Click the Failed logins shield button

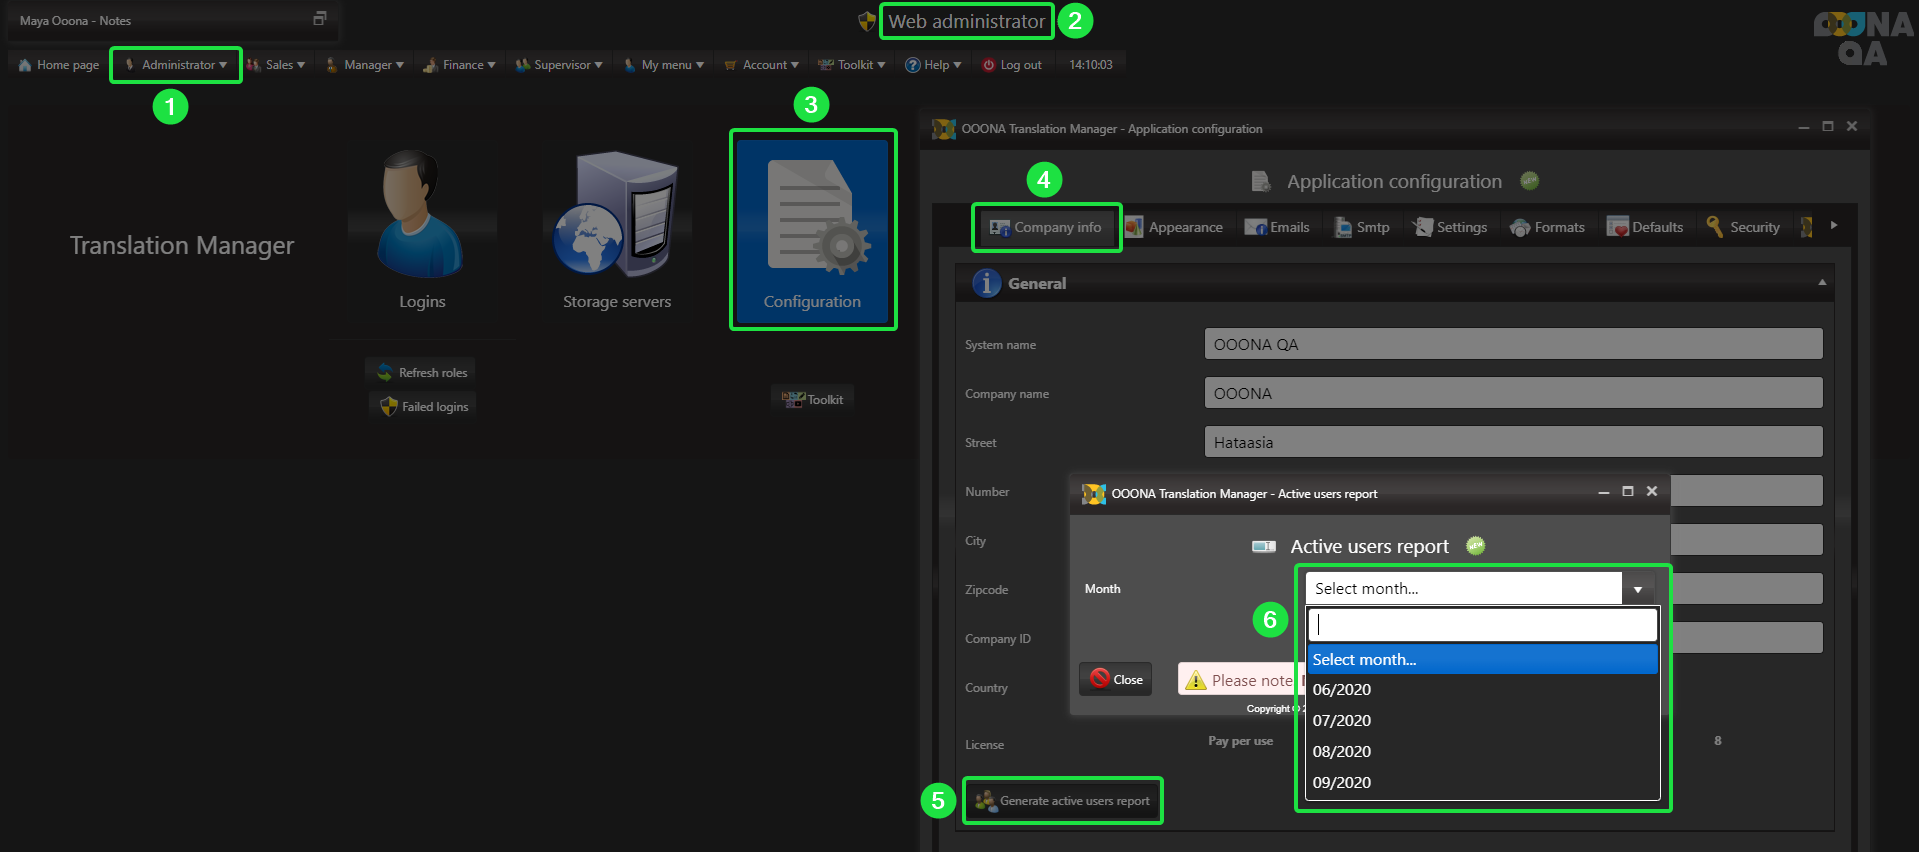(x=424, y=407)
